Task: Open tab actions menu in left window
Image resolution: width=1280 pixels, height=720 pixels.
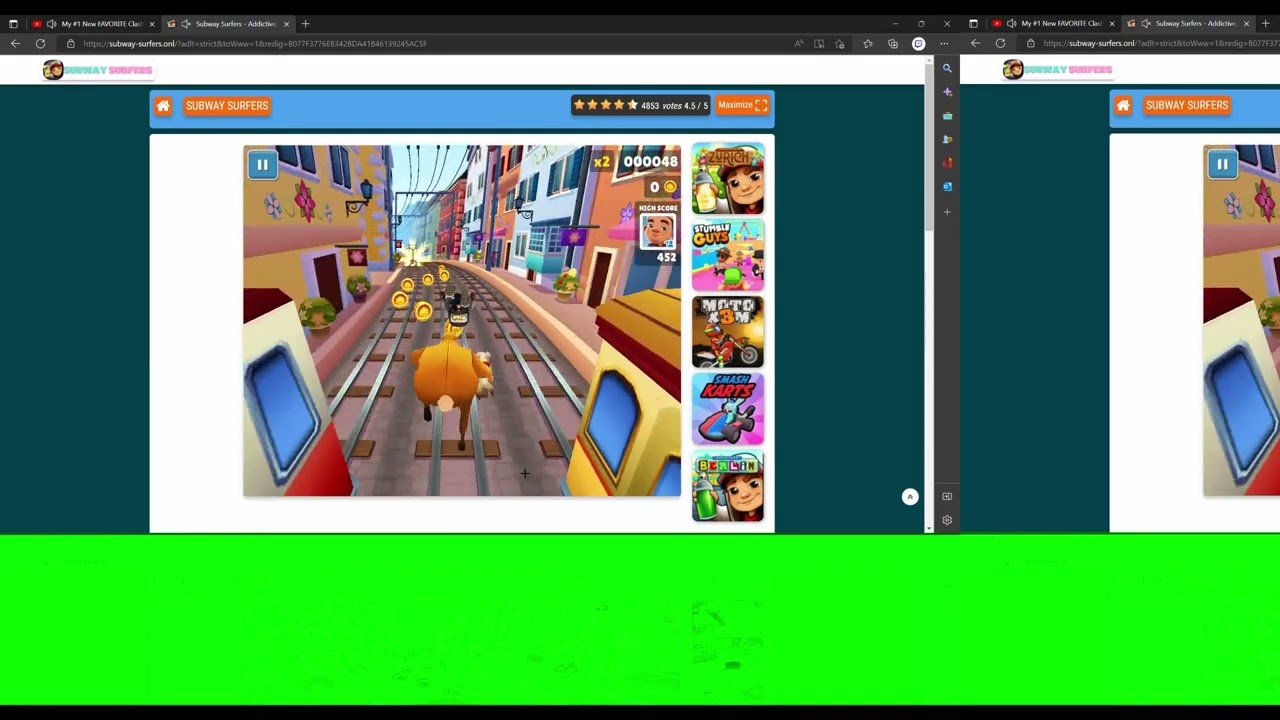Action: point(13,24)
